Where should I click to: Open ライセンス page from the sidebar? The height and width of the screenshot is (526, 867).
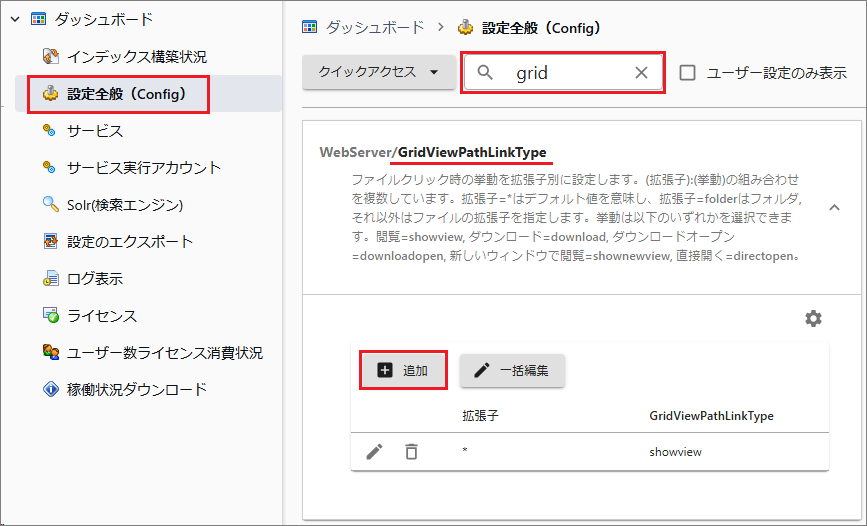(101, 316)
